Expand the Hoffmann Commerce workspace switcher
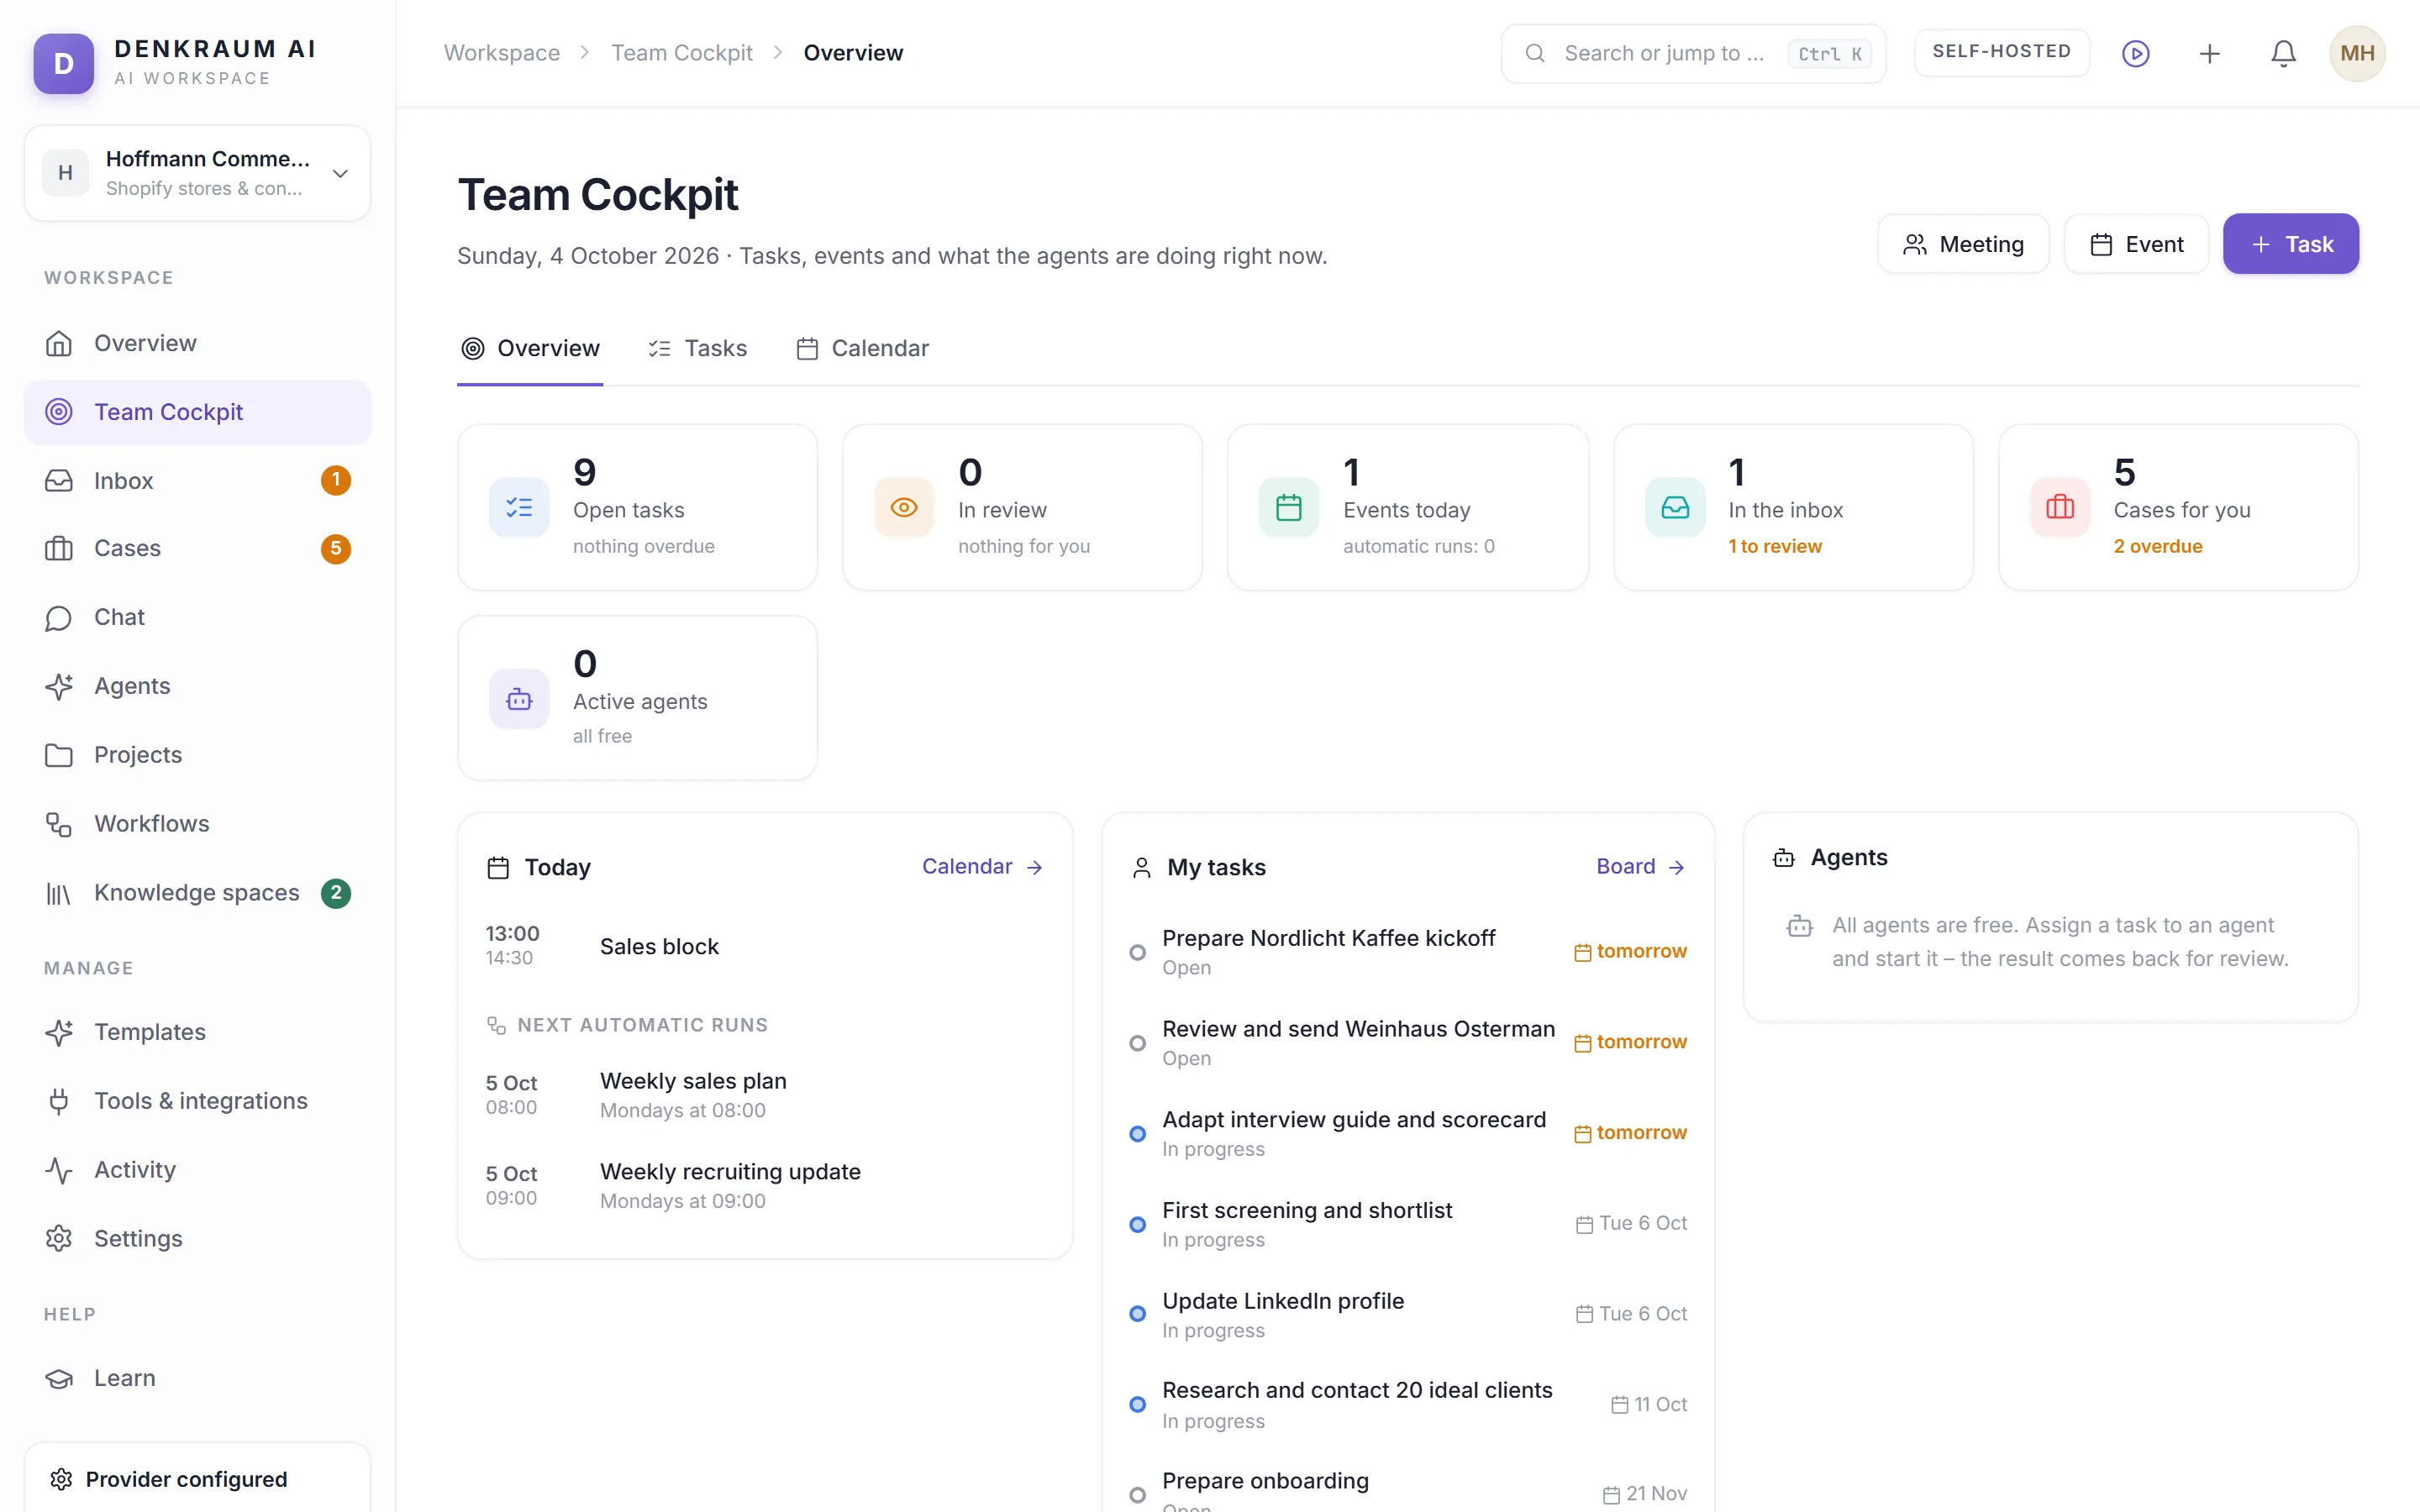Screen dimensions: 2420x1512 point(197,173)
